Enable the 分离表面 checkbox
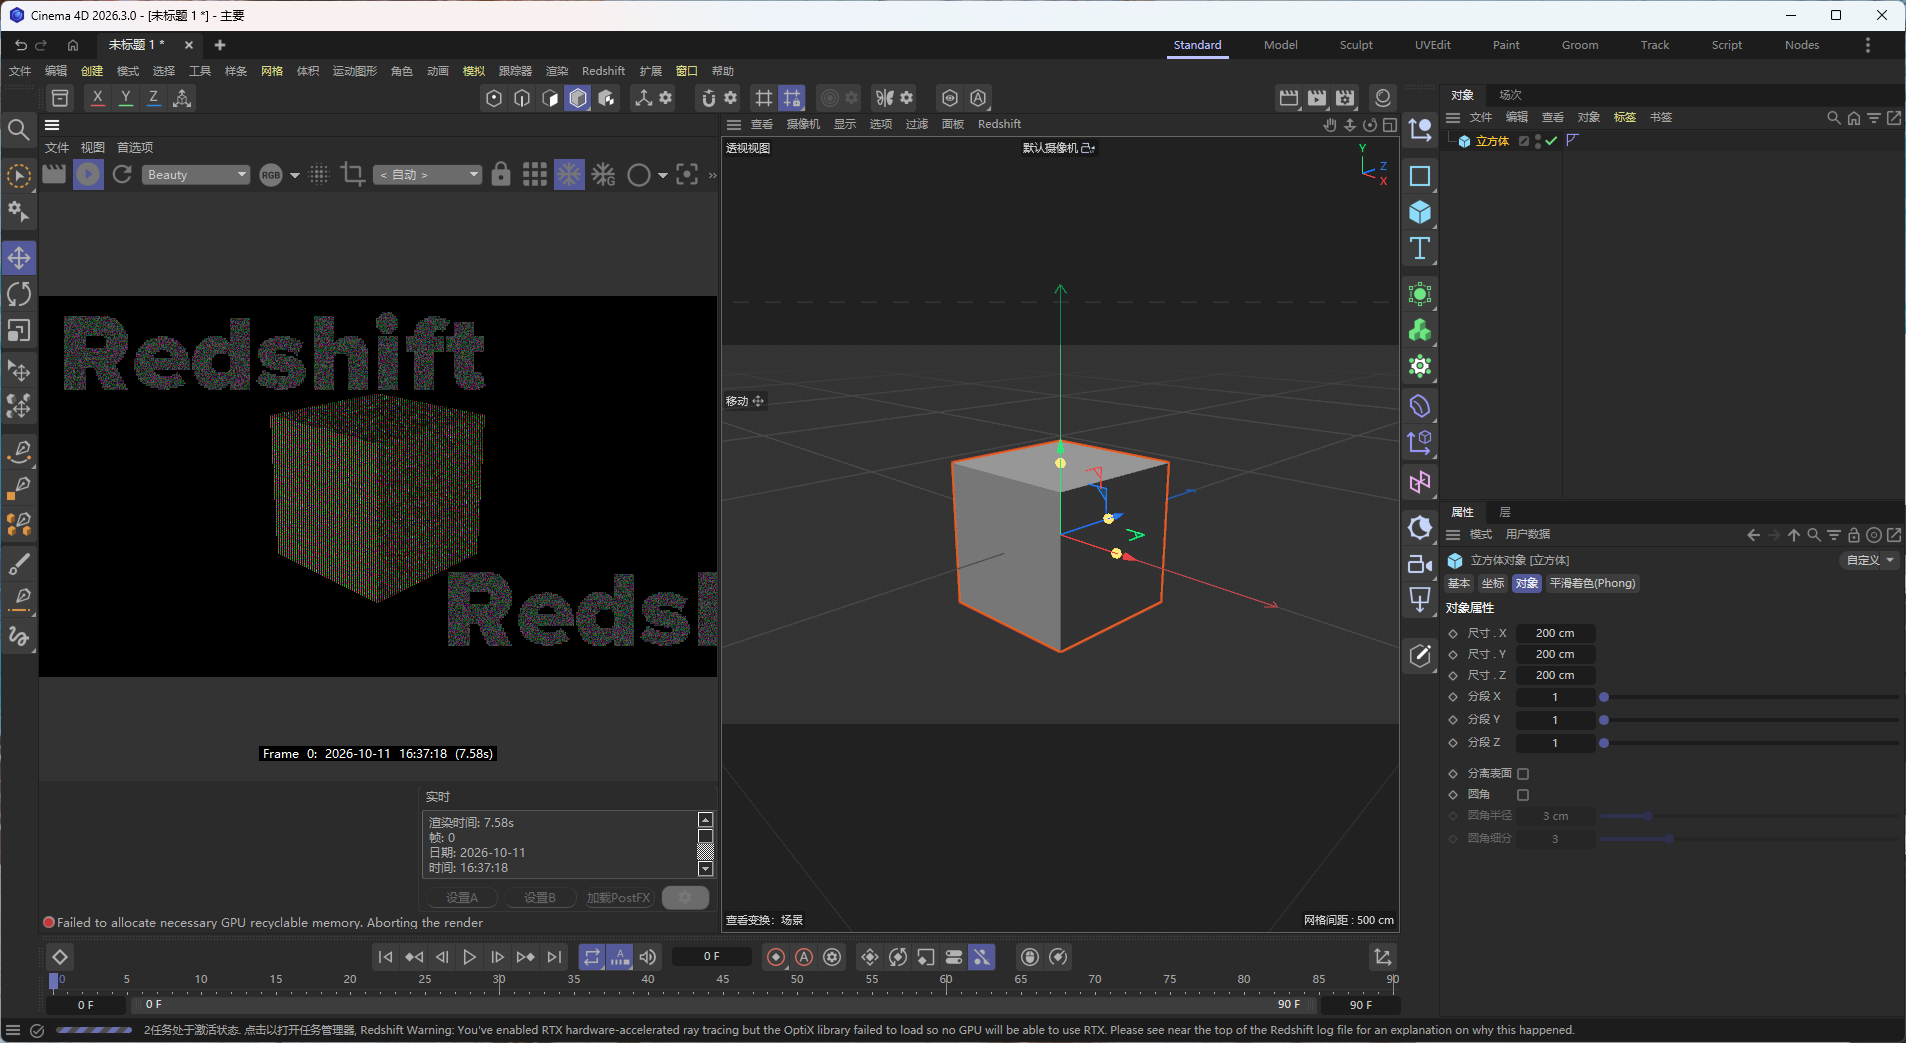This screenshot has width=1906, height=1043. pos(1523,774)
